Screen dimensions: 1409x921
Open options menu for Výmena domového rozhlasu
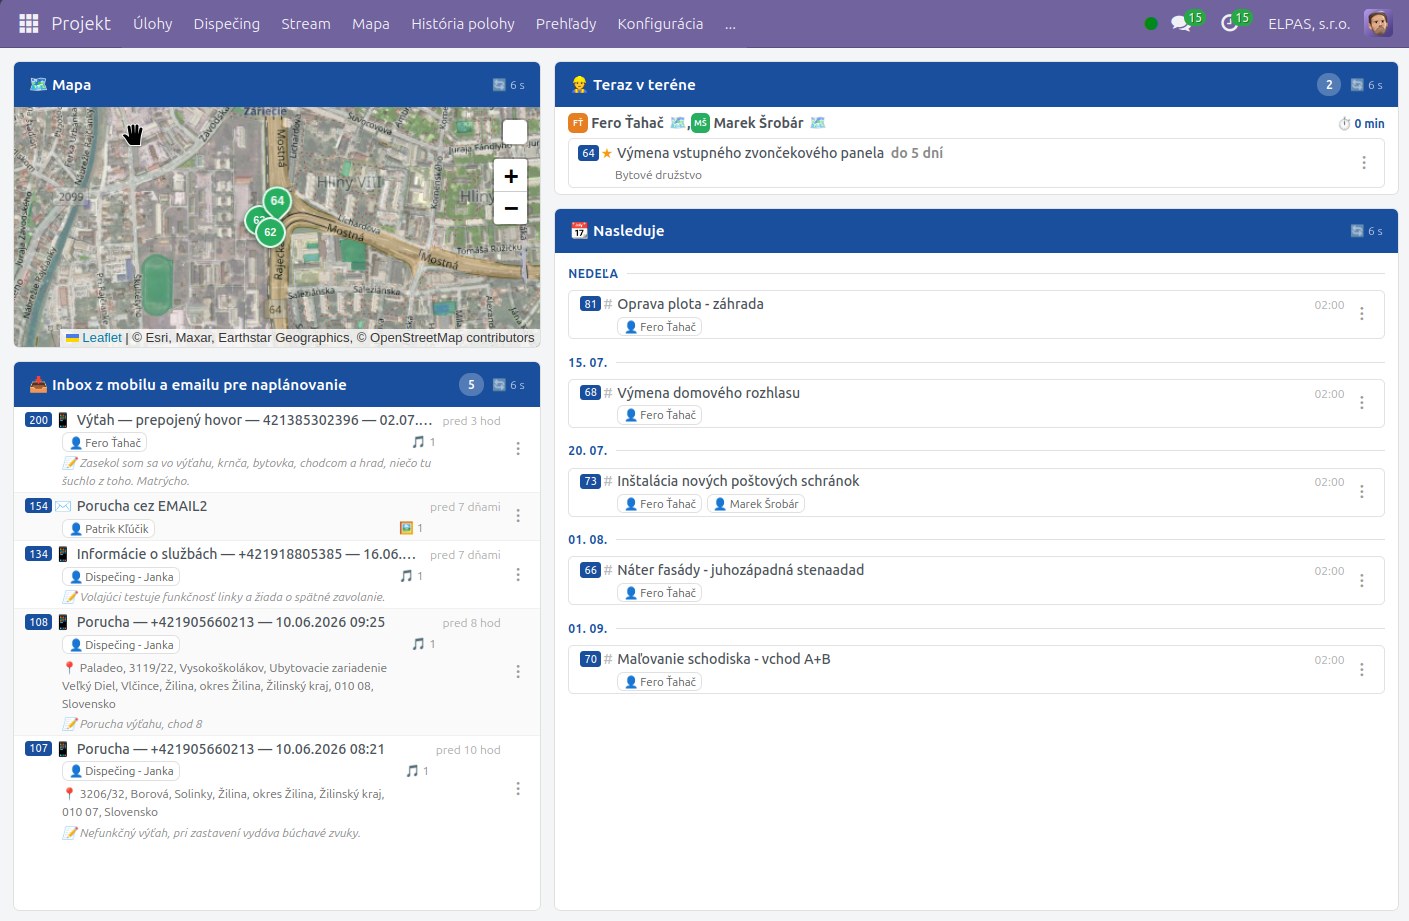1362,403
